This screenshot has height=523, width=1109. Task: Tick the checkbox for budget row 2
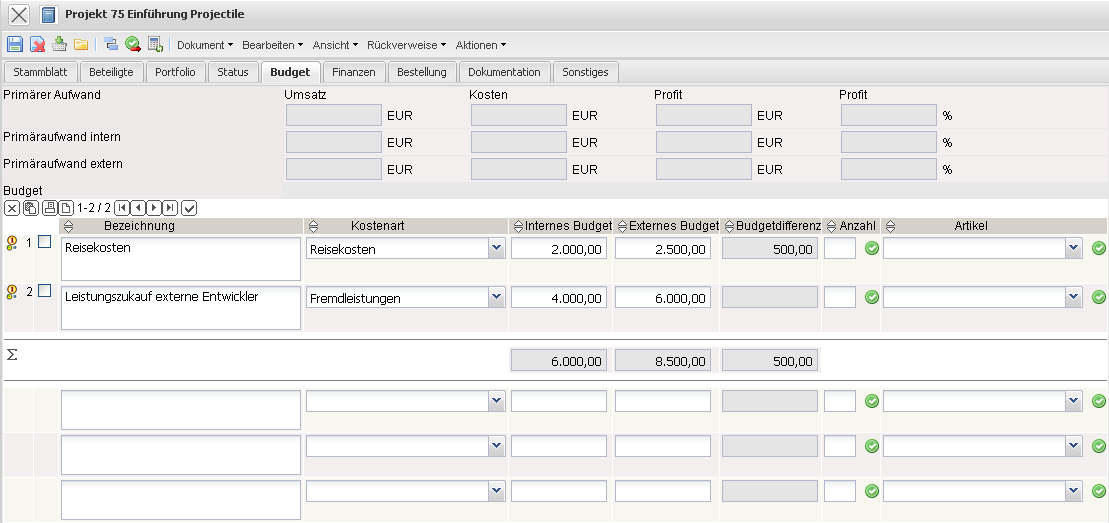tap(44, 291)
